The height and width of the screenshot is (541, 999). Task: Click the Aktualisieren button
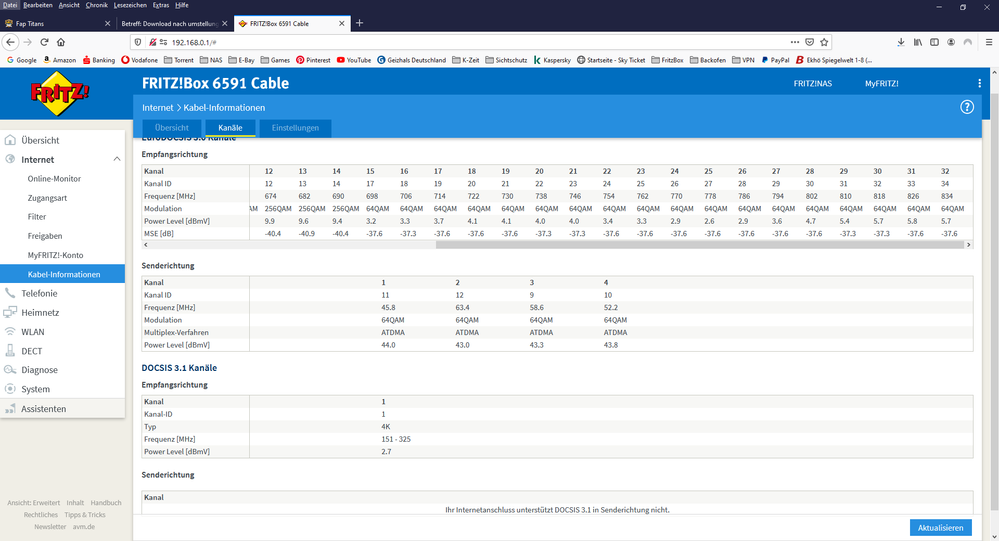pyautogui.click(x=940, y=528)
